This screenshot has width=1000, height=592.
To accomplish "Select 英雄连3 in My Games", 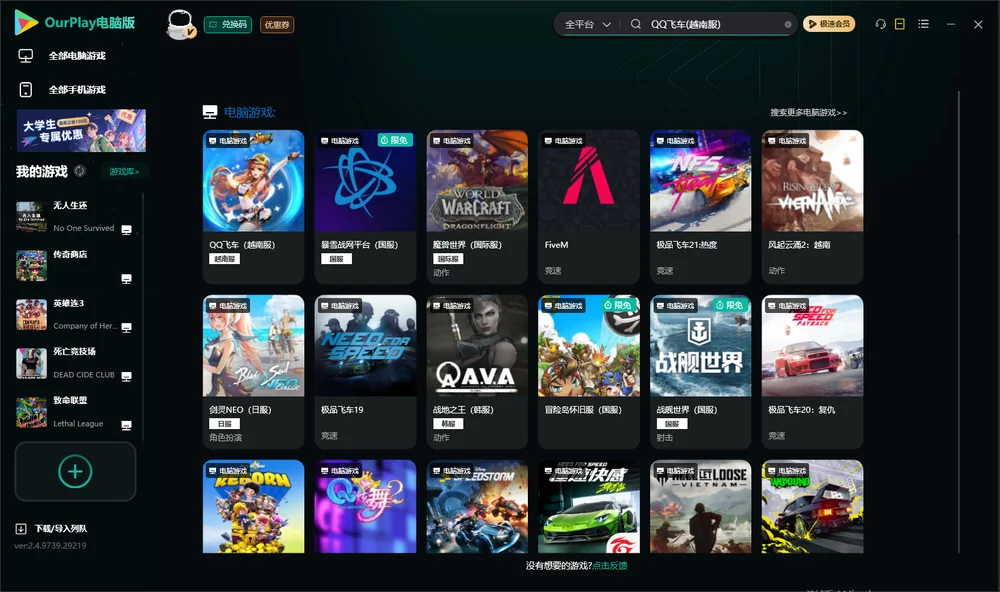I will (75, 315).
